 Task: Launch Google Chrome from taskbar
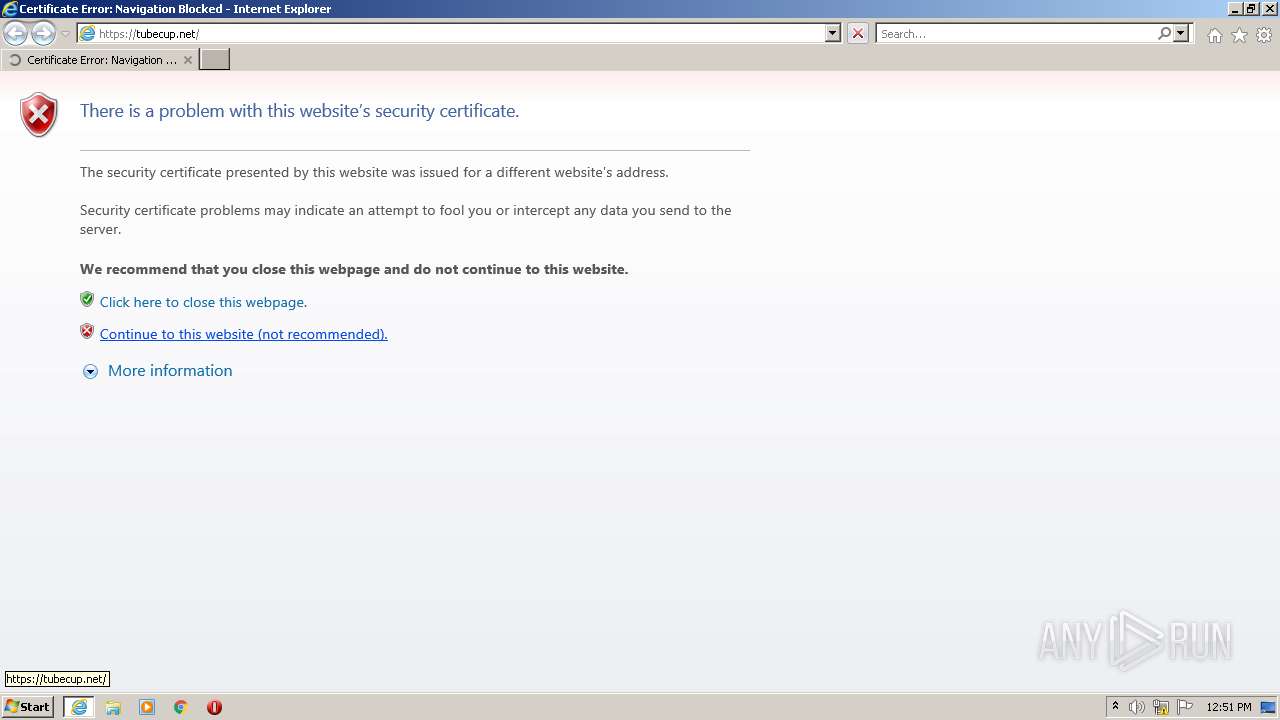click(x=181, y=707)
